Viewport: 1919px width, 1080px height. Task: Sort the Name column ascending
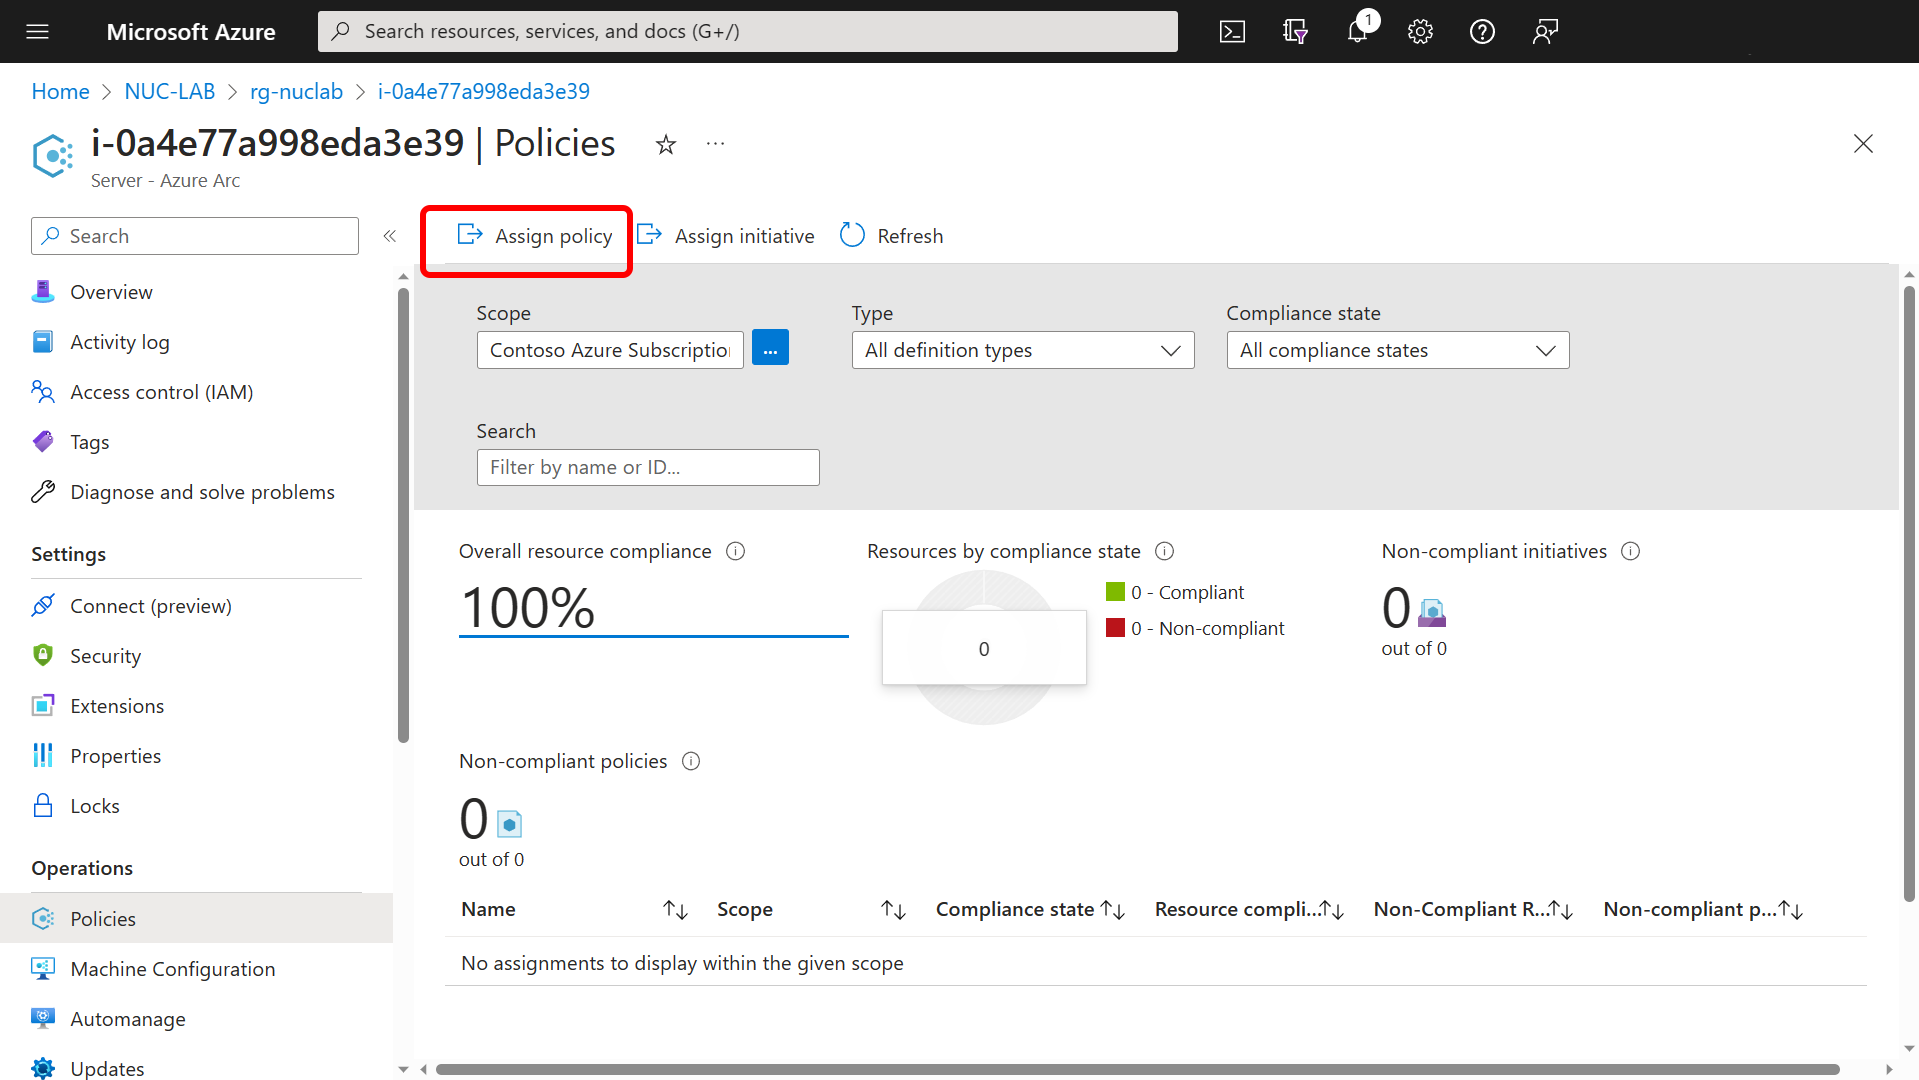[x=675, y=909]
